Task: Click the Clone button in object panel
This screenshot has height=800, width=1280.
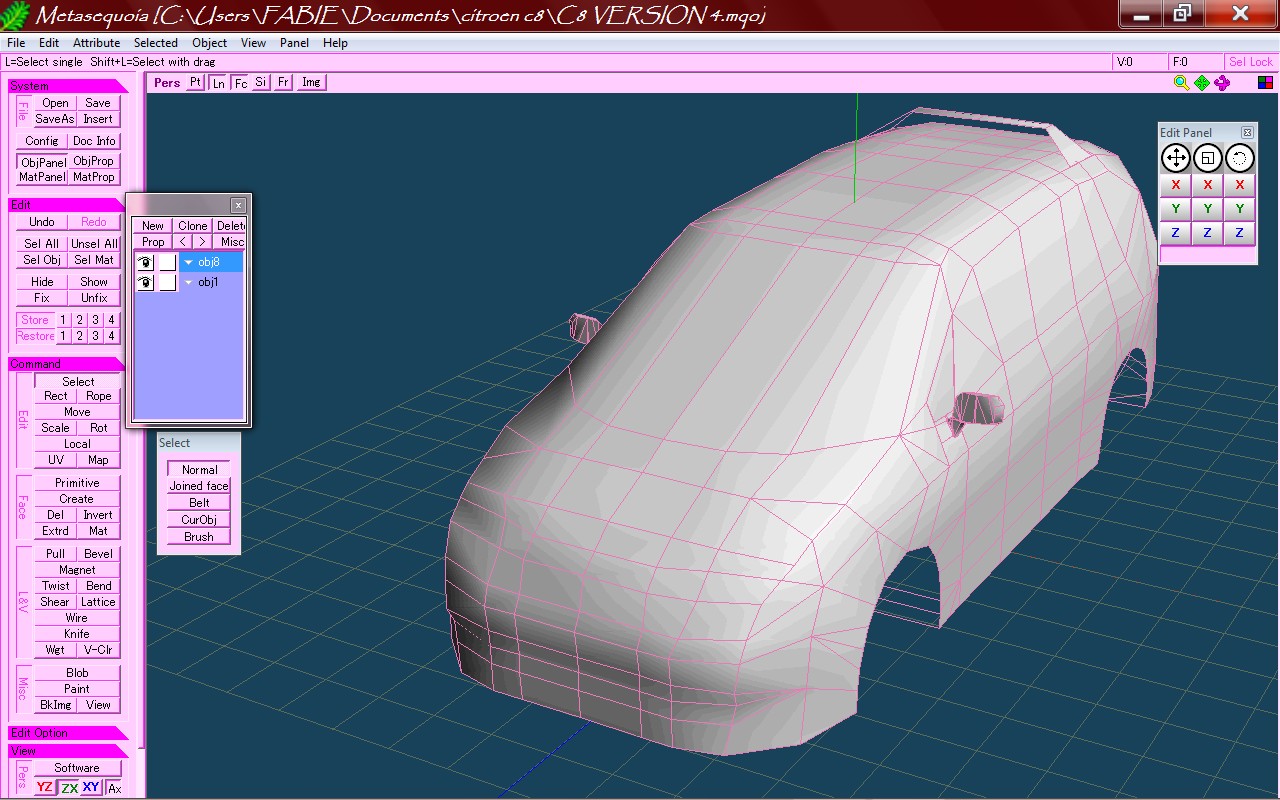Action: click(x=192, y=226)
